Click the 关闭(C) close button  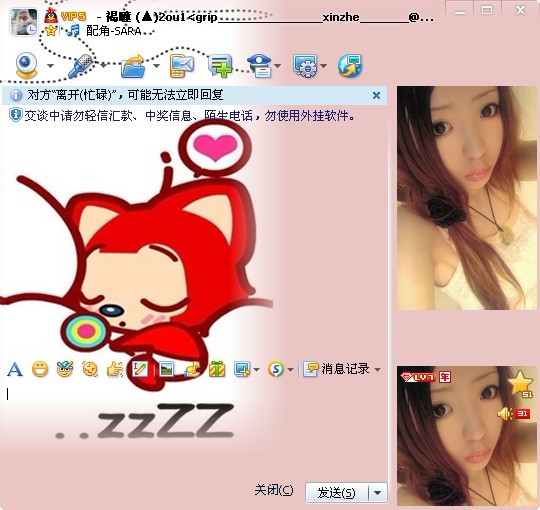click(x=274, y=490)
